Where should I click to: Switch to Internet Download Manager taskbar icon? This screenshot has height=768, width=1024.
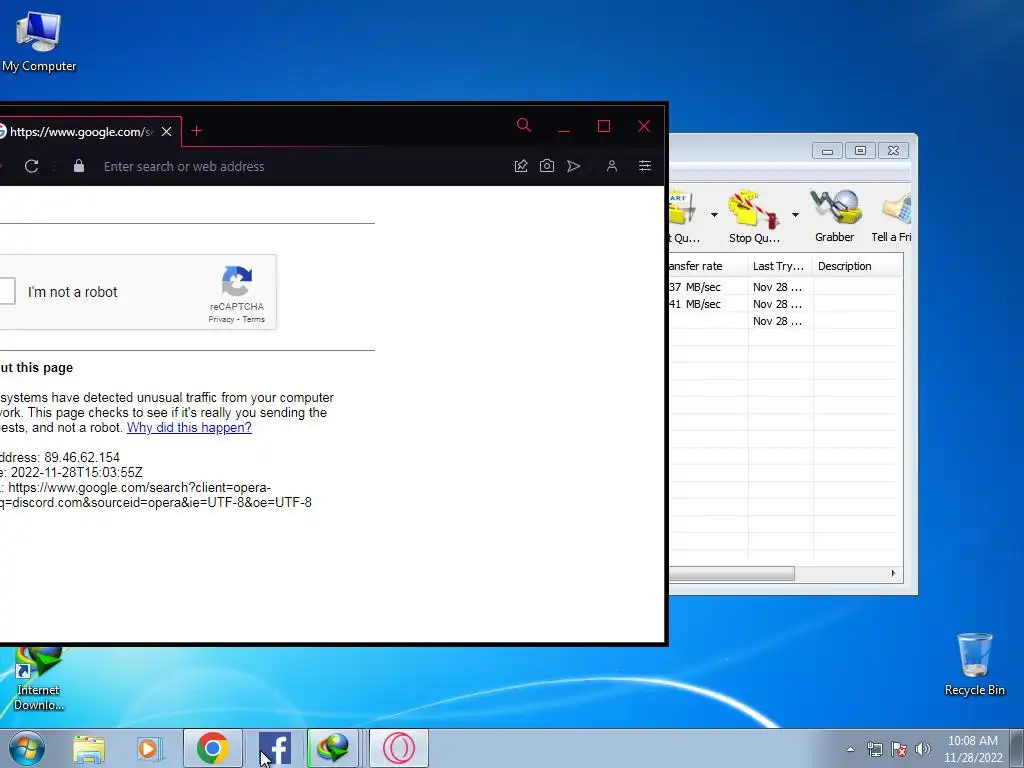point(333,748)
